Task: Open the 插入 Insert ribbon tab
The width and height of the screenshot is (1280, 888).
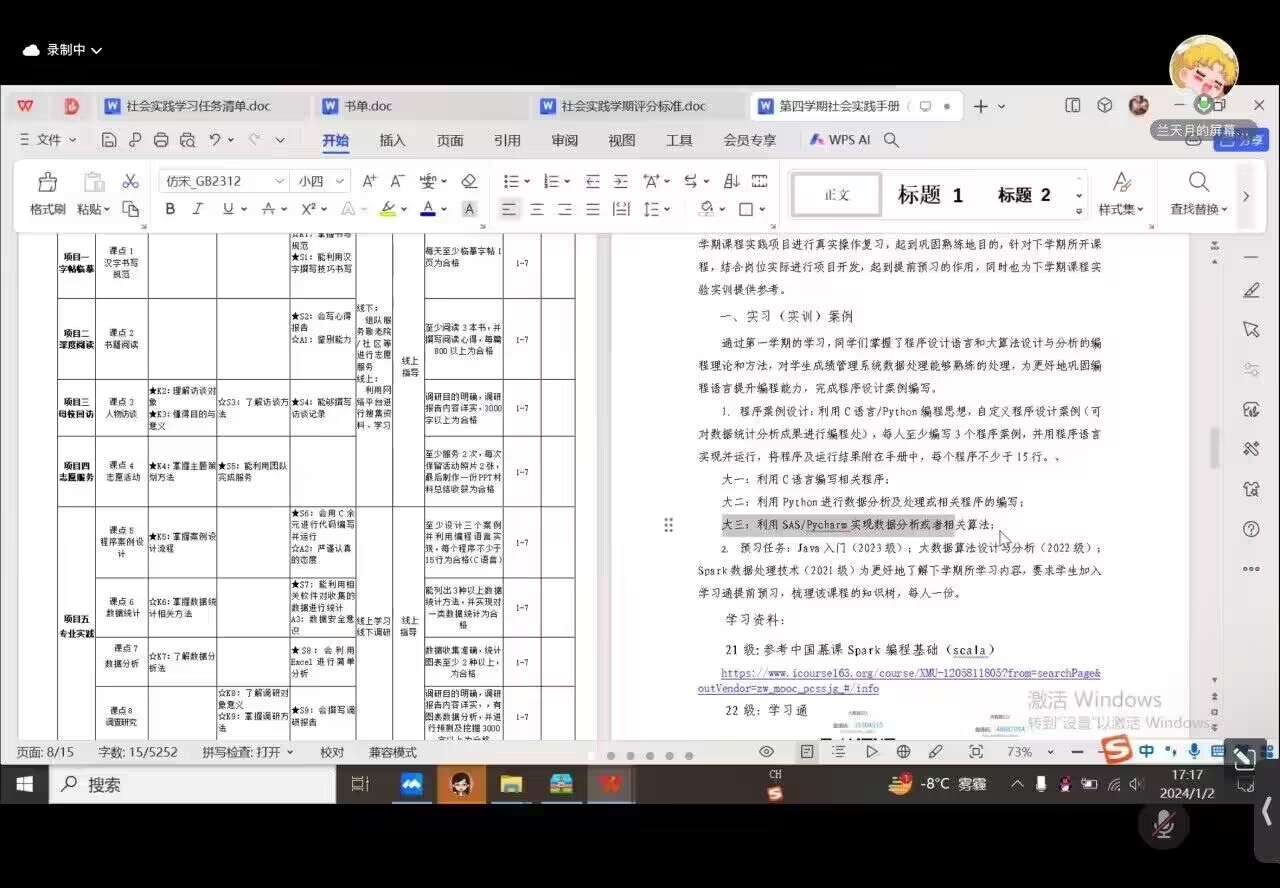Action: 392,140
